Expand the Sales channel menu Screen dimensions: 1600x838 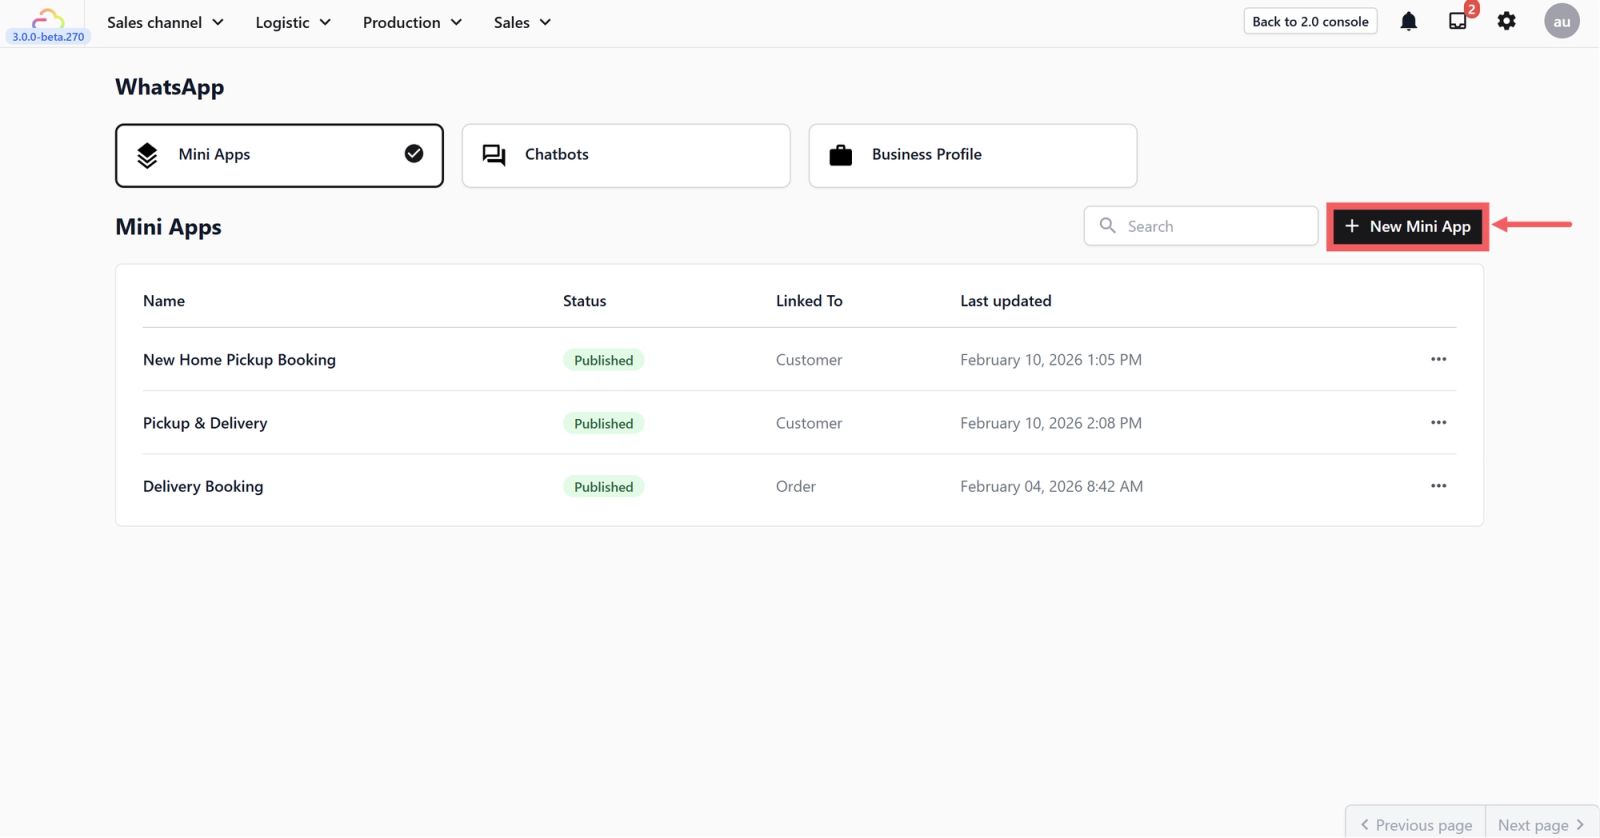pos(165,22)
